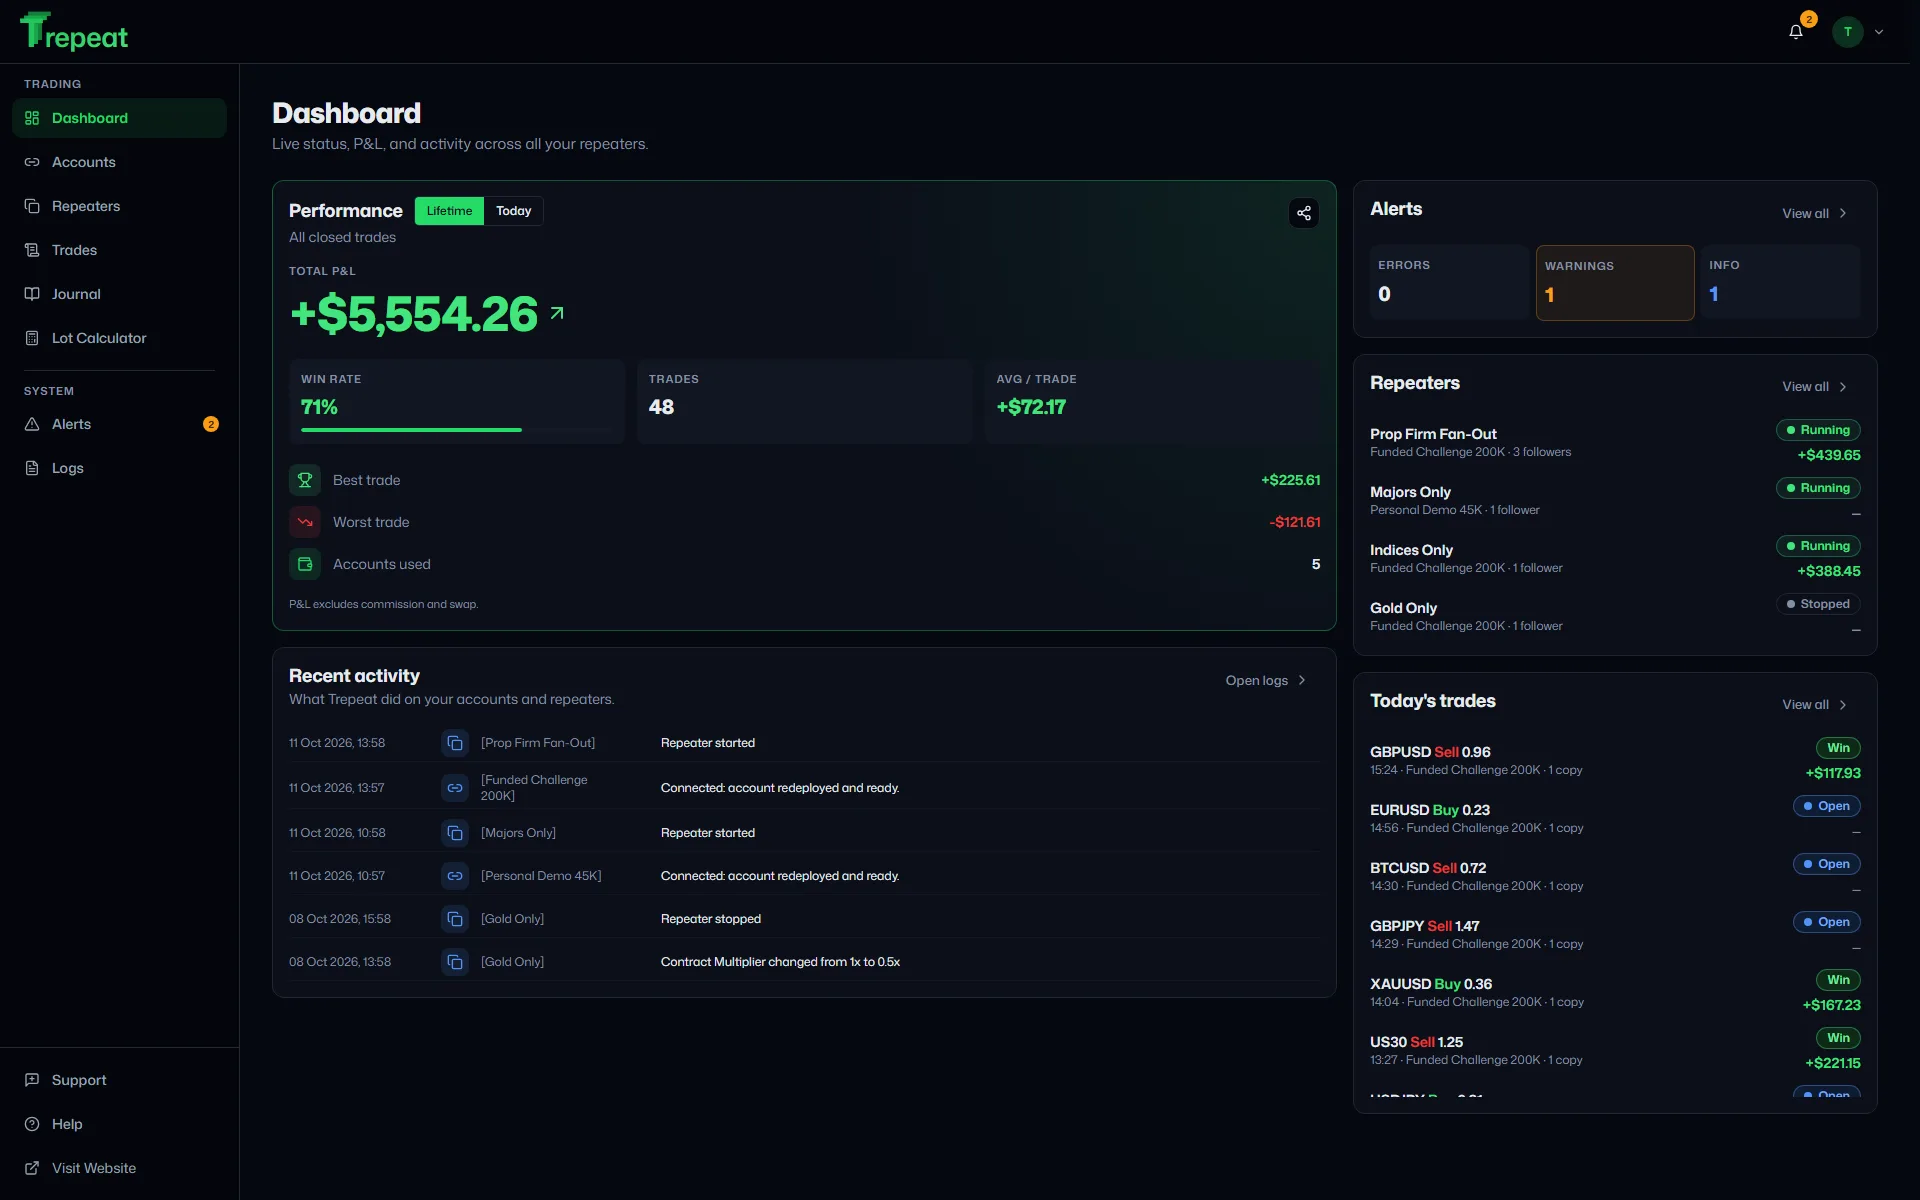Click link icon on Personal Demo 45K row
This screenshot has width=1920, height=1200.
tap(455, 876)
